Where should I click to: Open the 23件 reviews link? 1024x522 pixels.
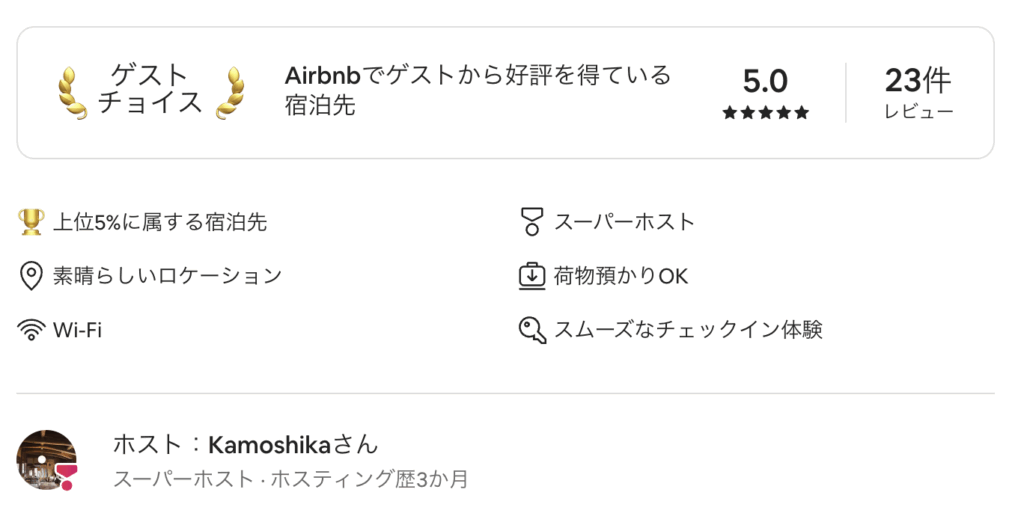pyautogui.click(x=918, y=92)
